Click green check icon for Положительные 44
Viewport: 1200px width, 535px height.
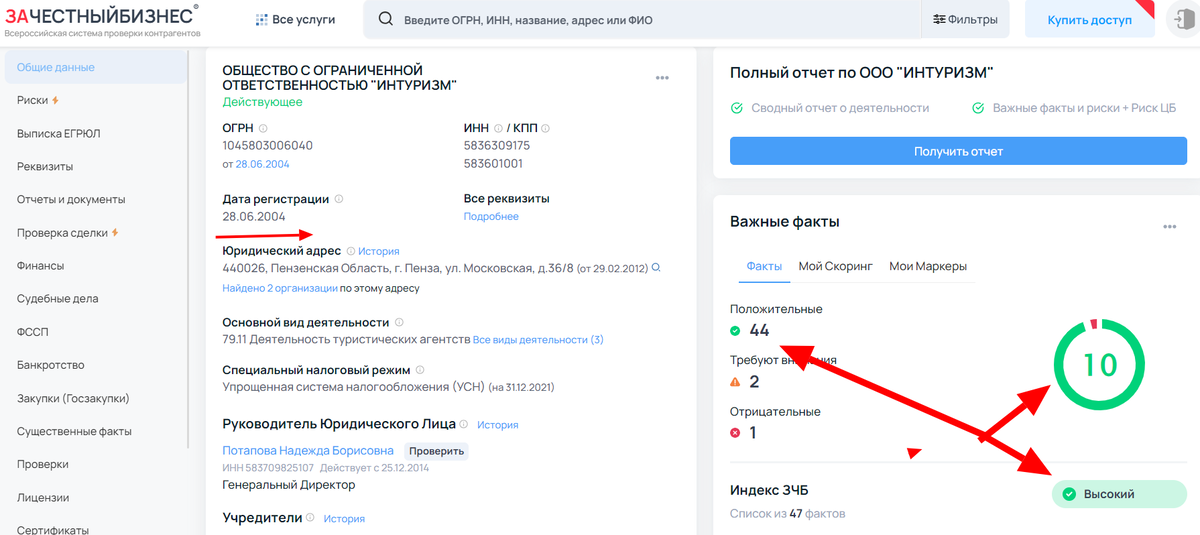[x=735, y=331]
